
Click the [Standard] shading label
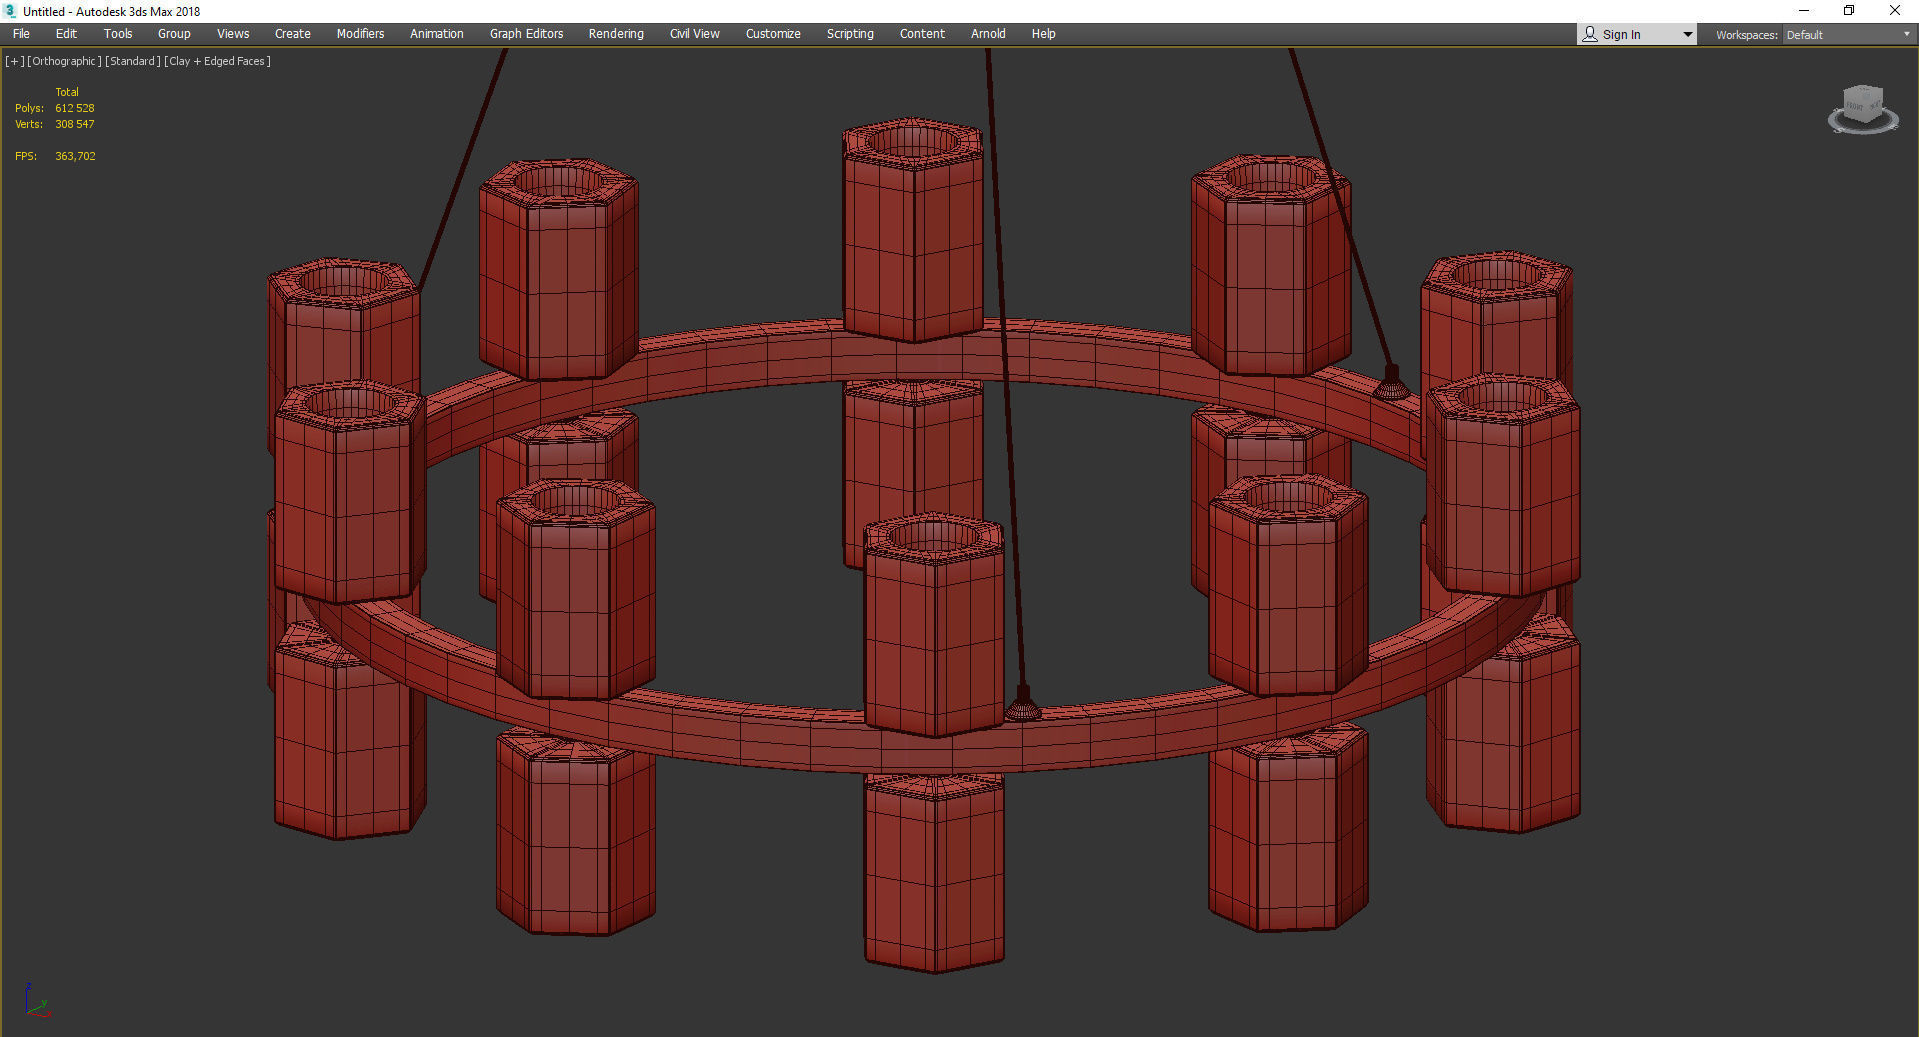[x=132, y=61]
